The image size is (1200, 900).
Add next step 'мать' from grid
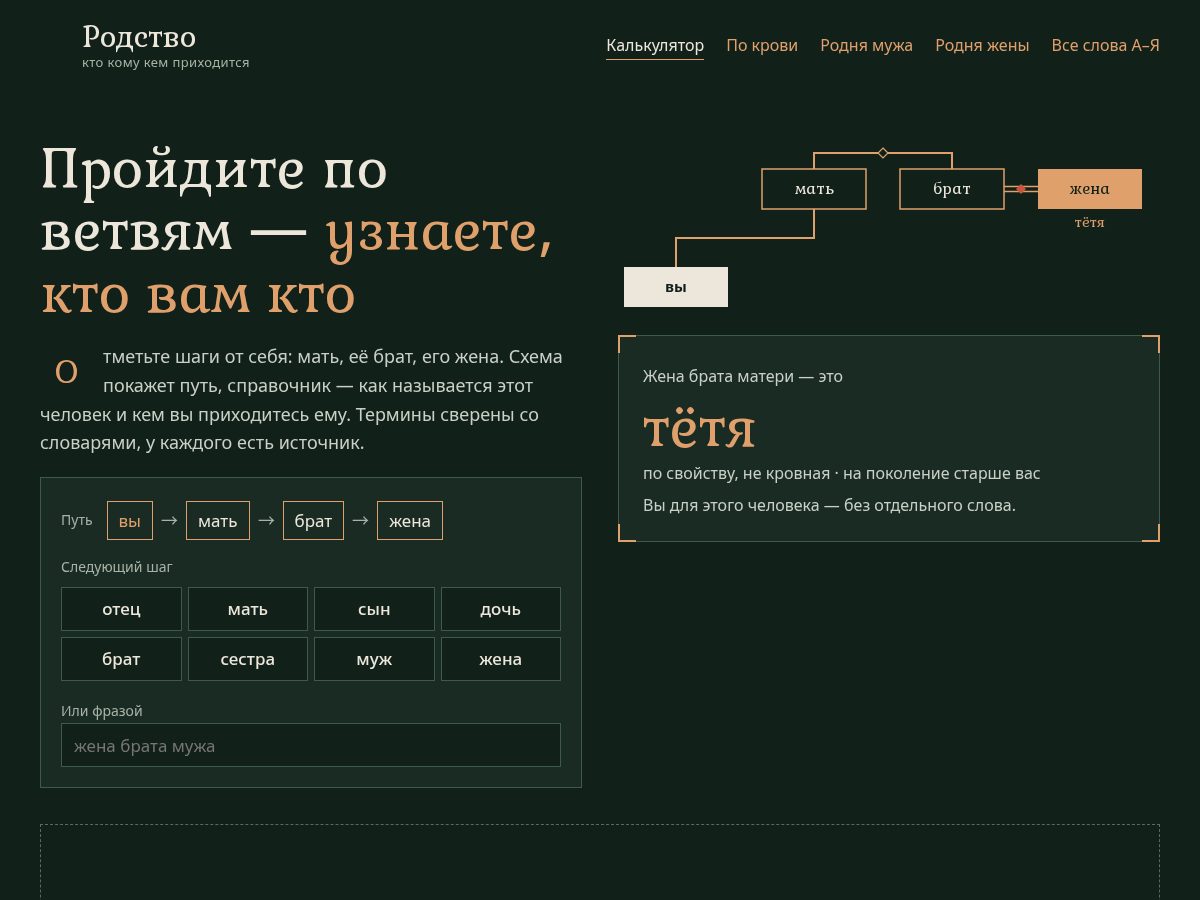248,609
